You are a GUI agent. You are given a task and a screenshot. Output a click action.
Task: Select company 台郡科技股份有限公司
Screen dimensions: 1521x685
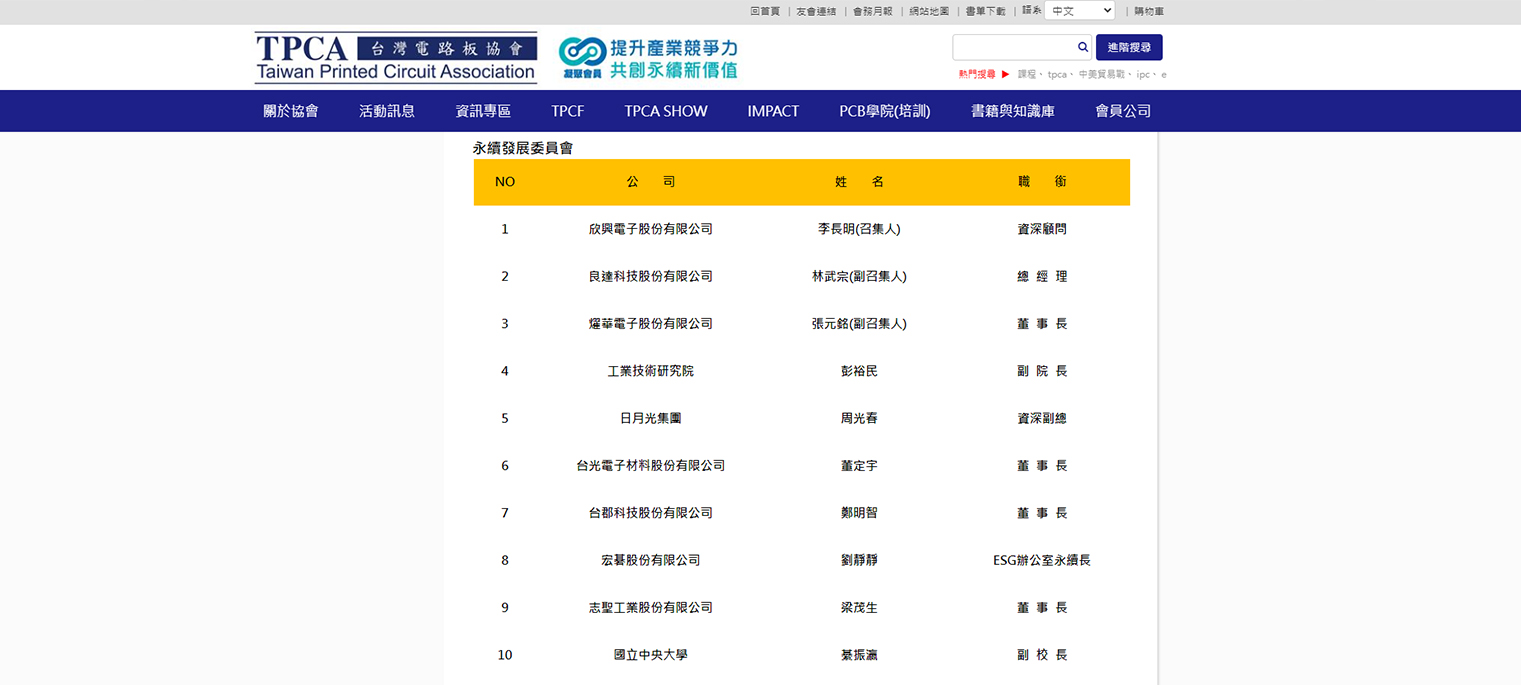pos(651,513)
